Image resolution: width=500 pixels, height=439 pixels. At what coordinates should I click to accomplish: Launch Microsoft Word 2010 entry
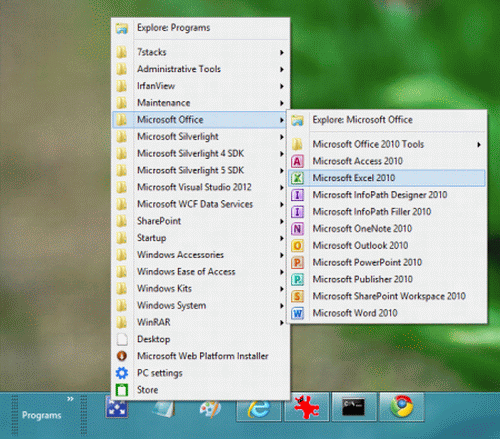(x=387, y=313)
